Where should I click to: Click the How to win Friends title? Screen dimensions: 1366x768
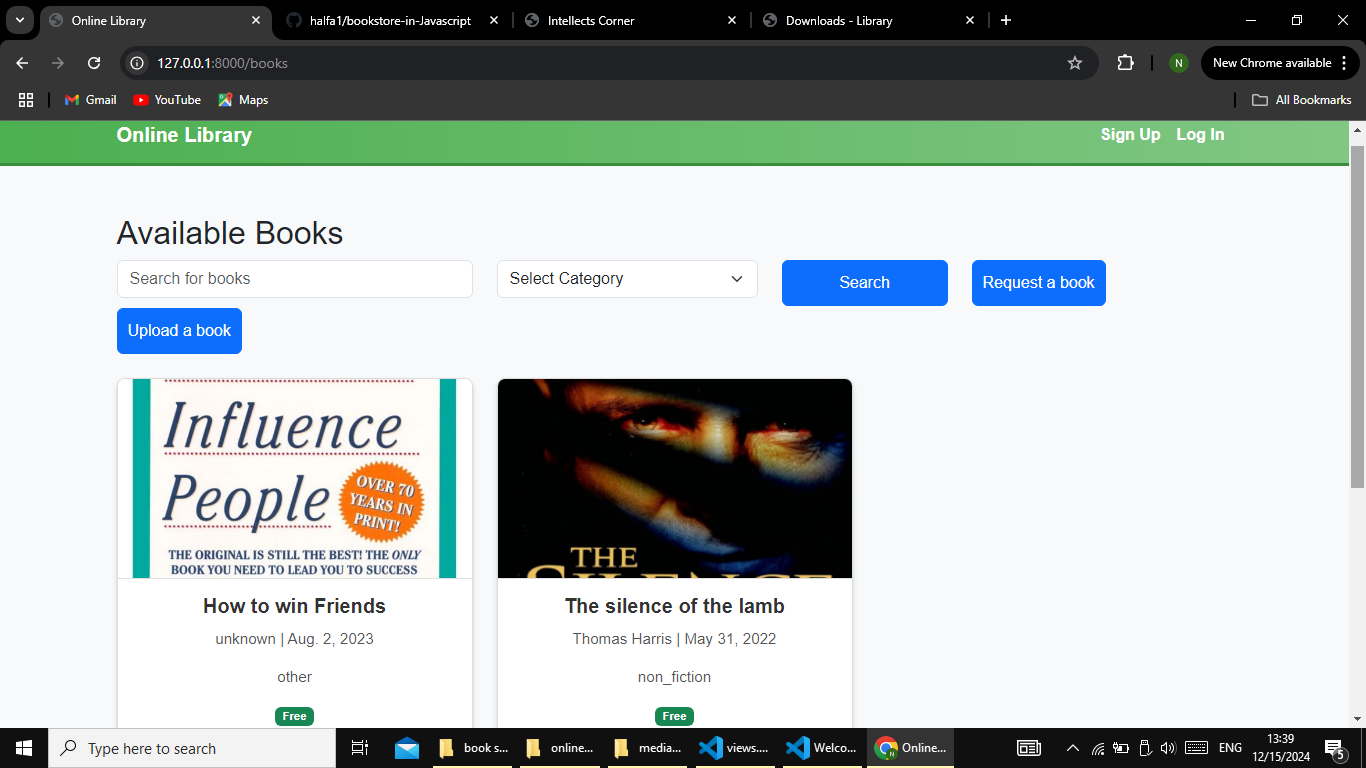(294, 606)
